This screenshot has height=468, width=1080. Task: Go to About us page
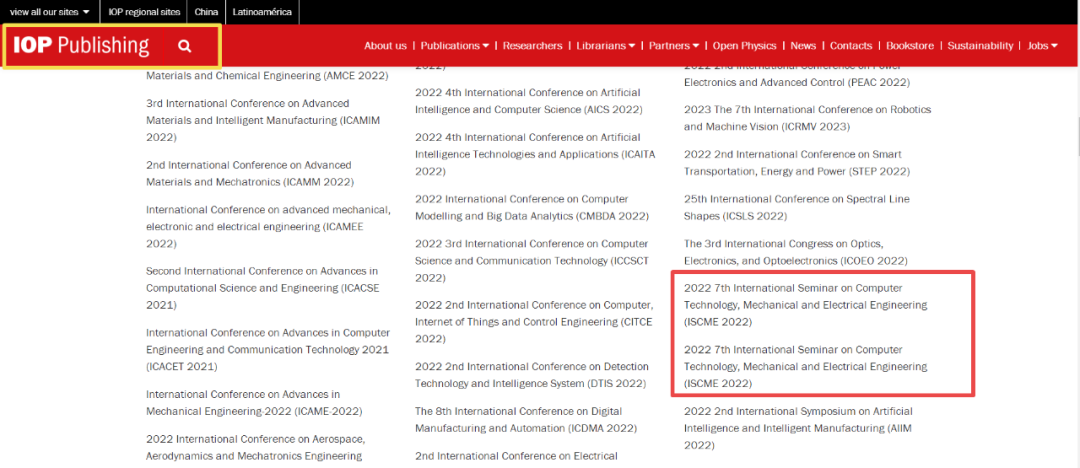[385, 45]
